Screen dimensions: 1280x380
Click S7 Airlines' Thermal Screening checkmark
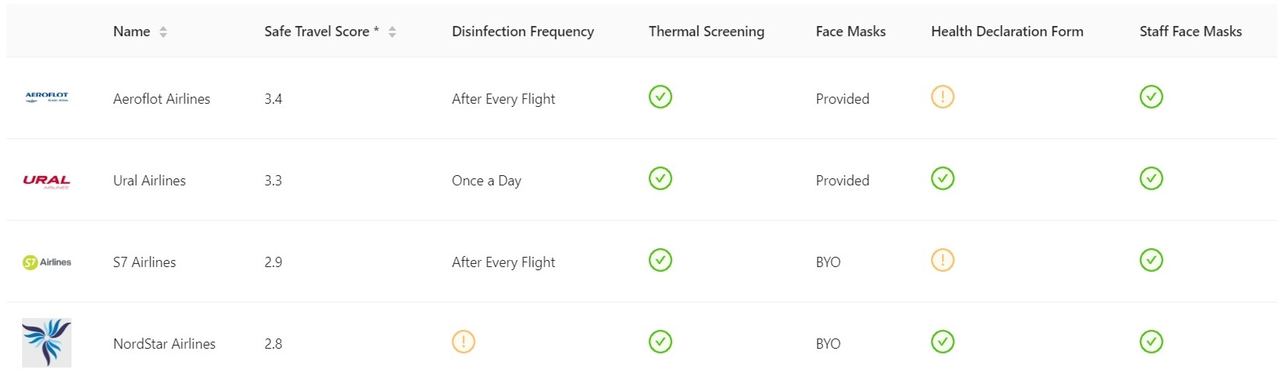660,260
